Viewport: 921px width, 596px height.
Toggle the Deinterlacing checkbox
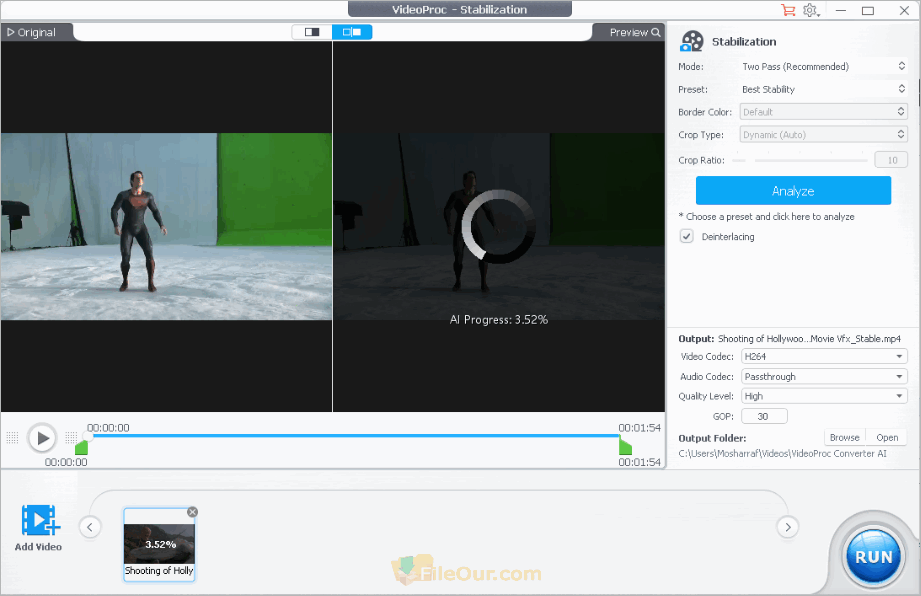point(686,236)
